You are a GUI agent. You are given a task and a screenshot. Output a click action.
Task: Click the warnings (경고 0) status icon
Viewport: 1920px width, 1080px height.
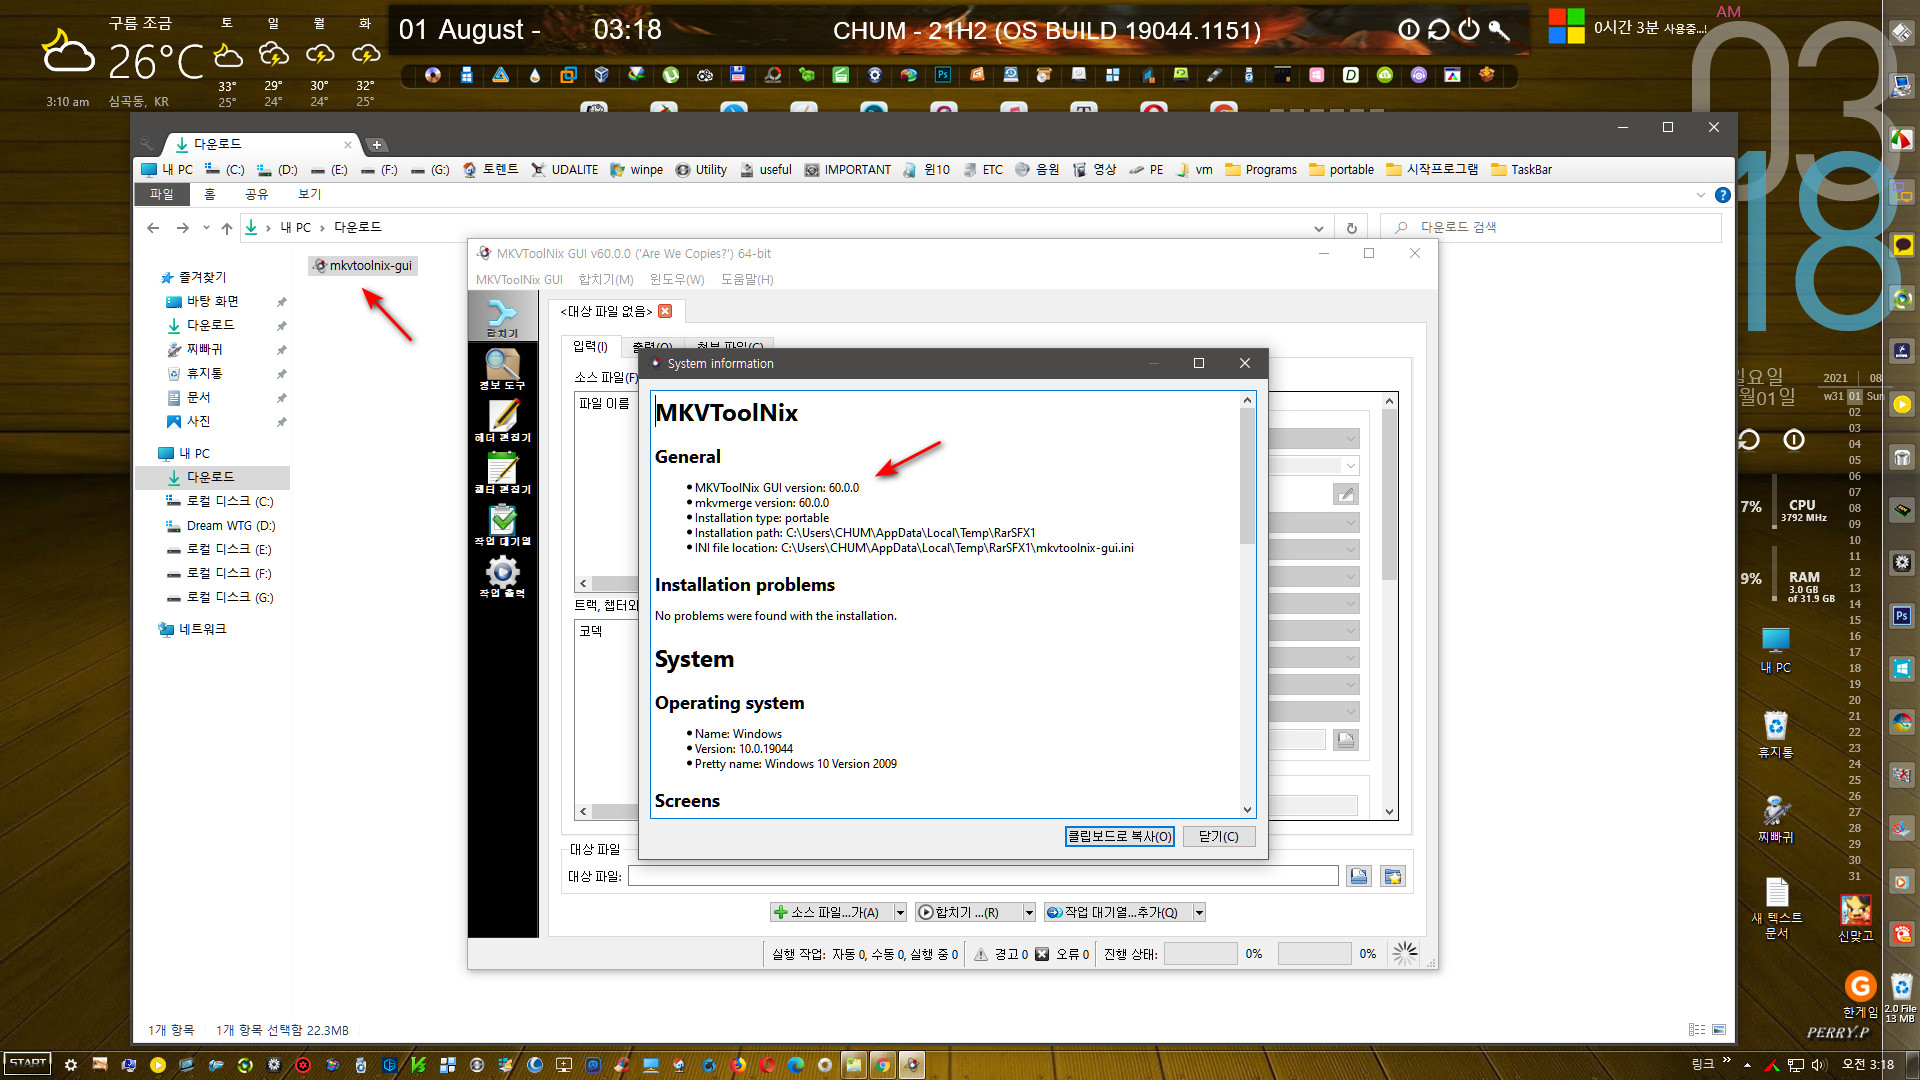click(x=981, y=954)
